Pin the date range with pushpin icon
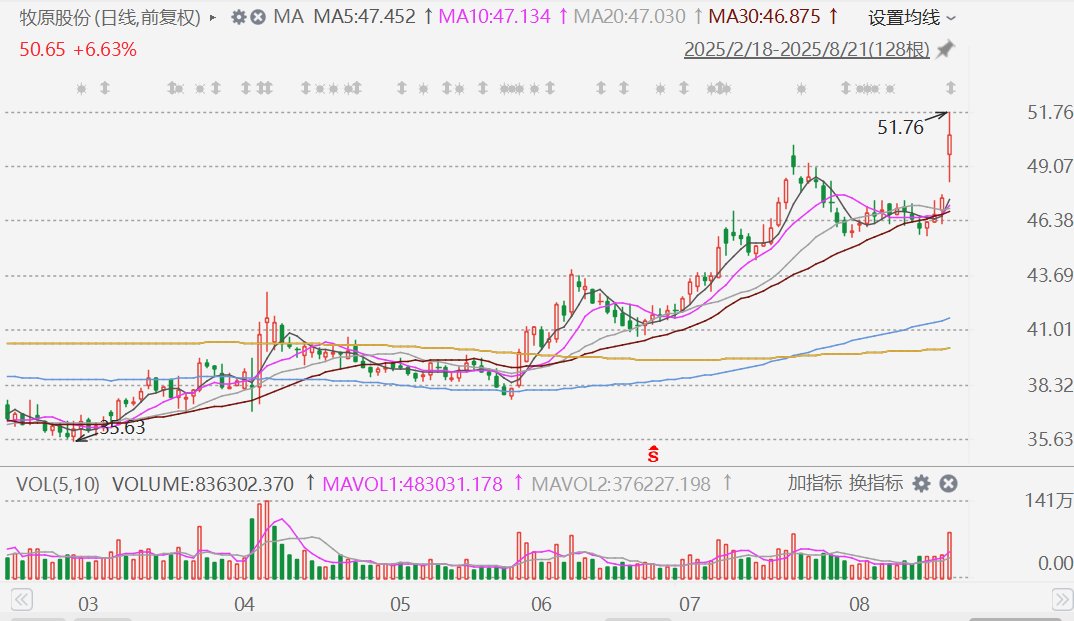This screenshot has width=1074, height=621. [x=945, y=49]
